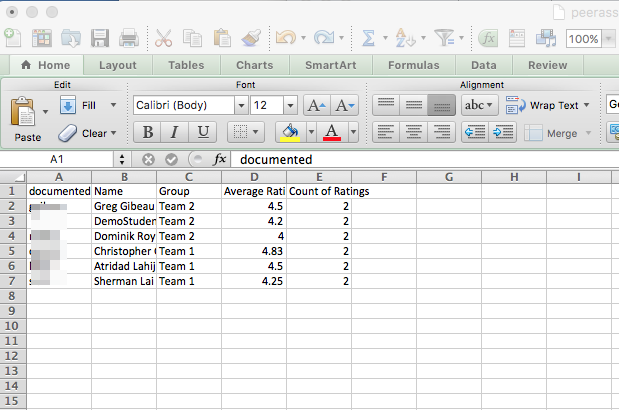This screenshot has width=619, height=410.
Task: Click the AutoSum sigma icon
Action: [x=368, y=38]
